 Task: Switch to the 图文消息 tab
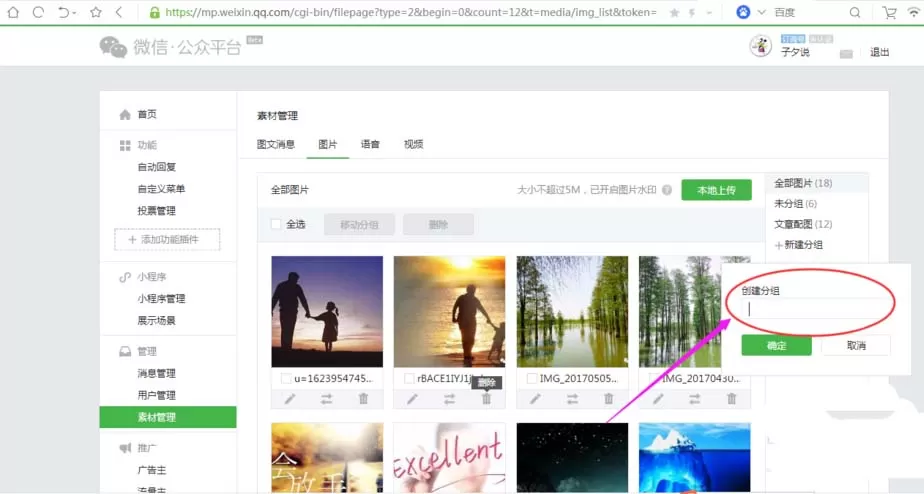276,144
